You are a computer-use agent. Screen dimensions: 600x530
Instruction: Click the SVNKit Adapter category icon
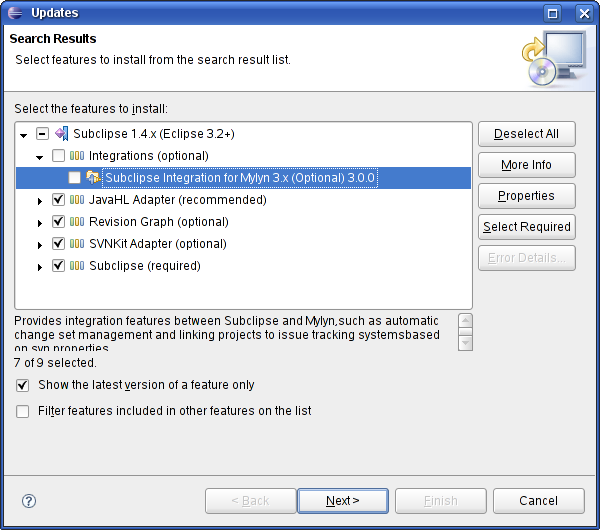click(77, 244)
